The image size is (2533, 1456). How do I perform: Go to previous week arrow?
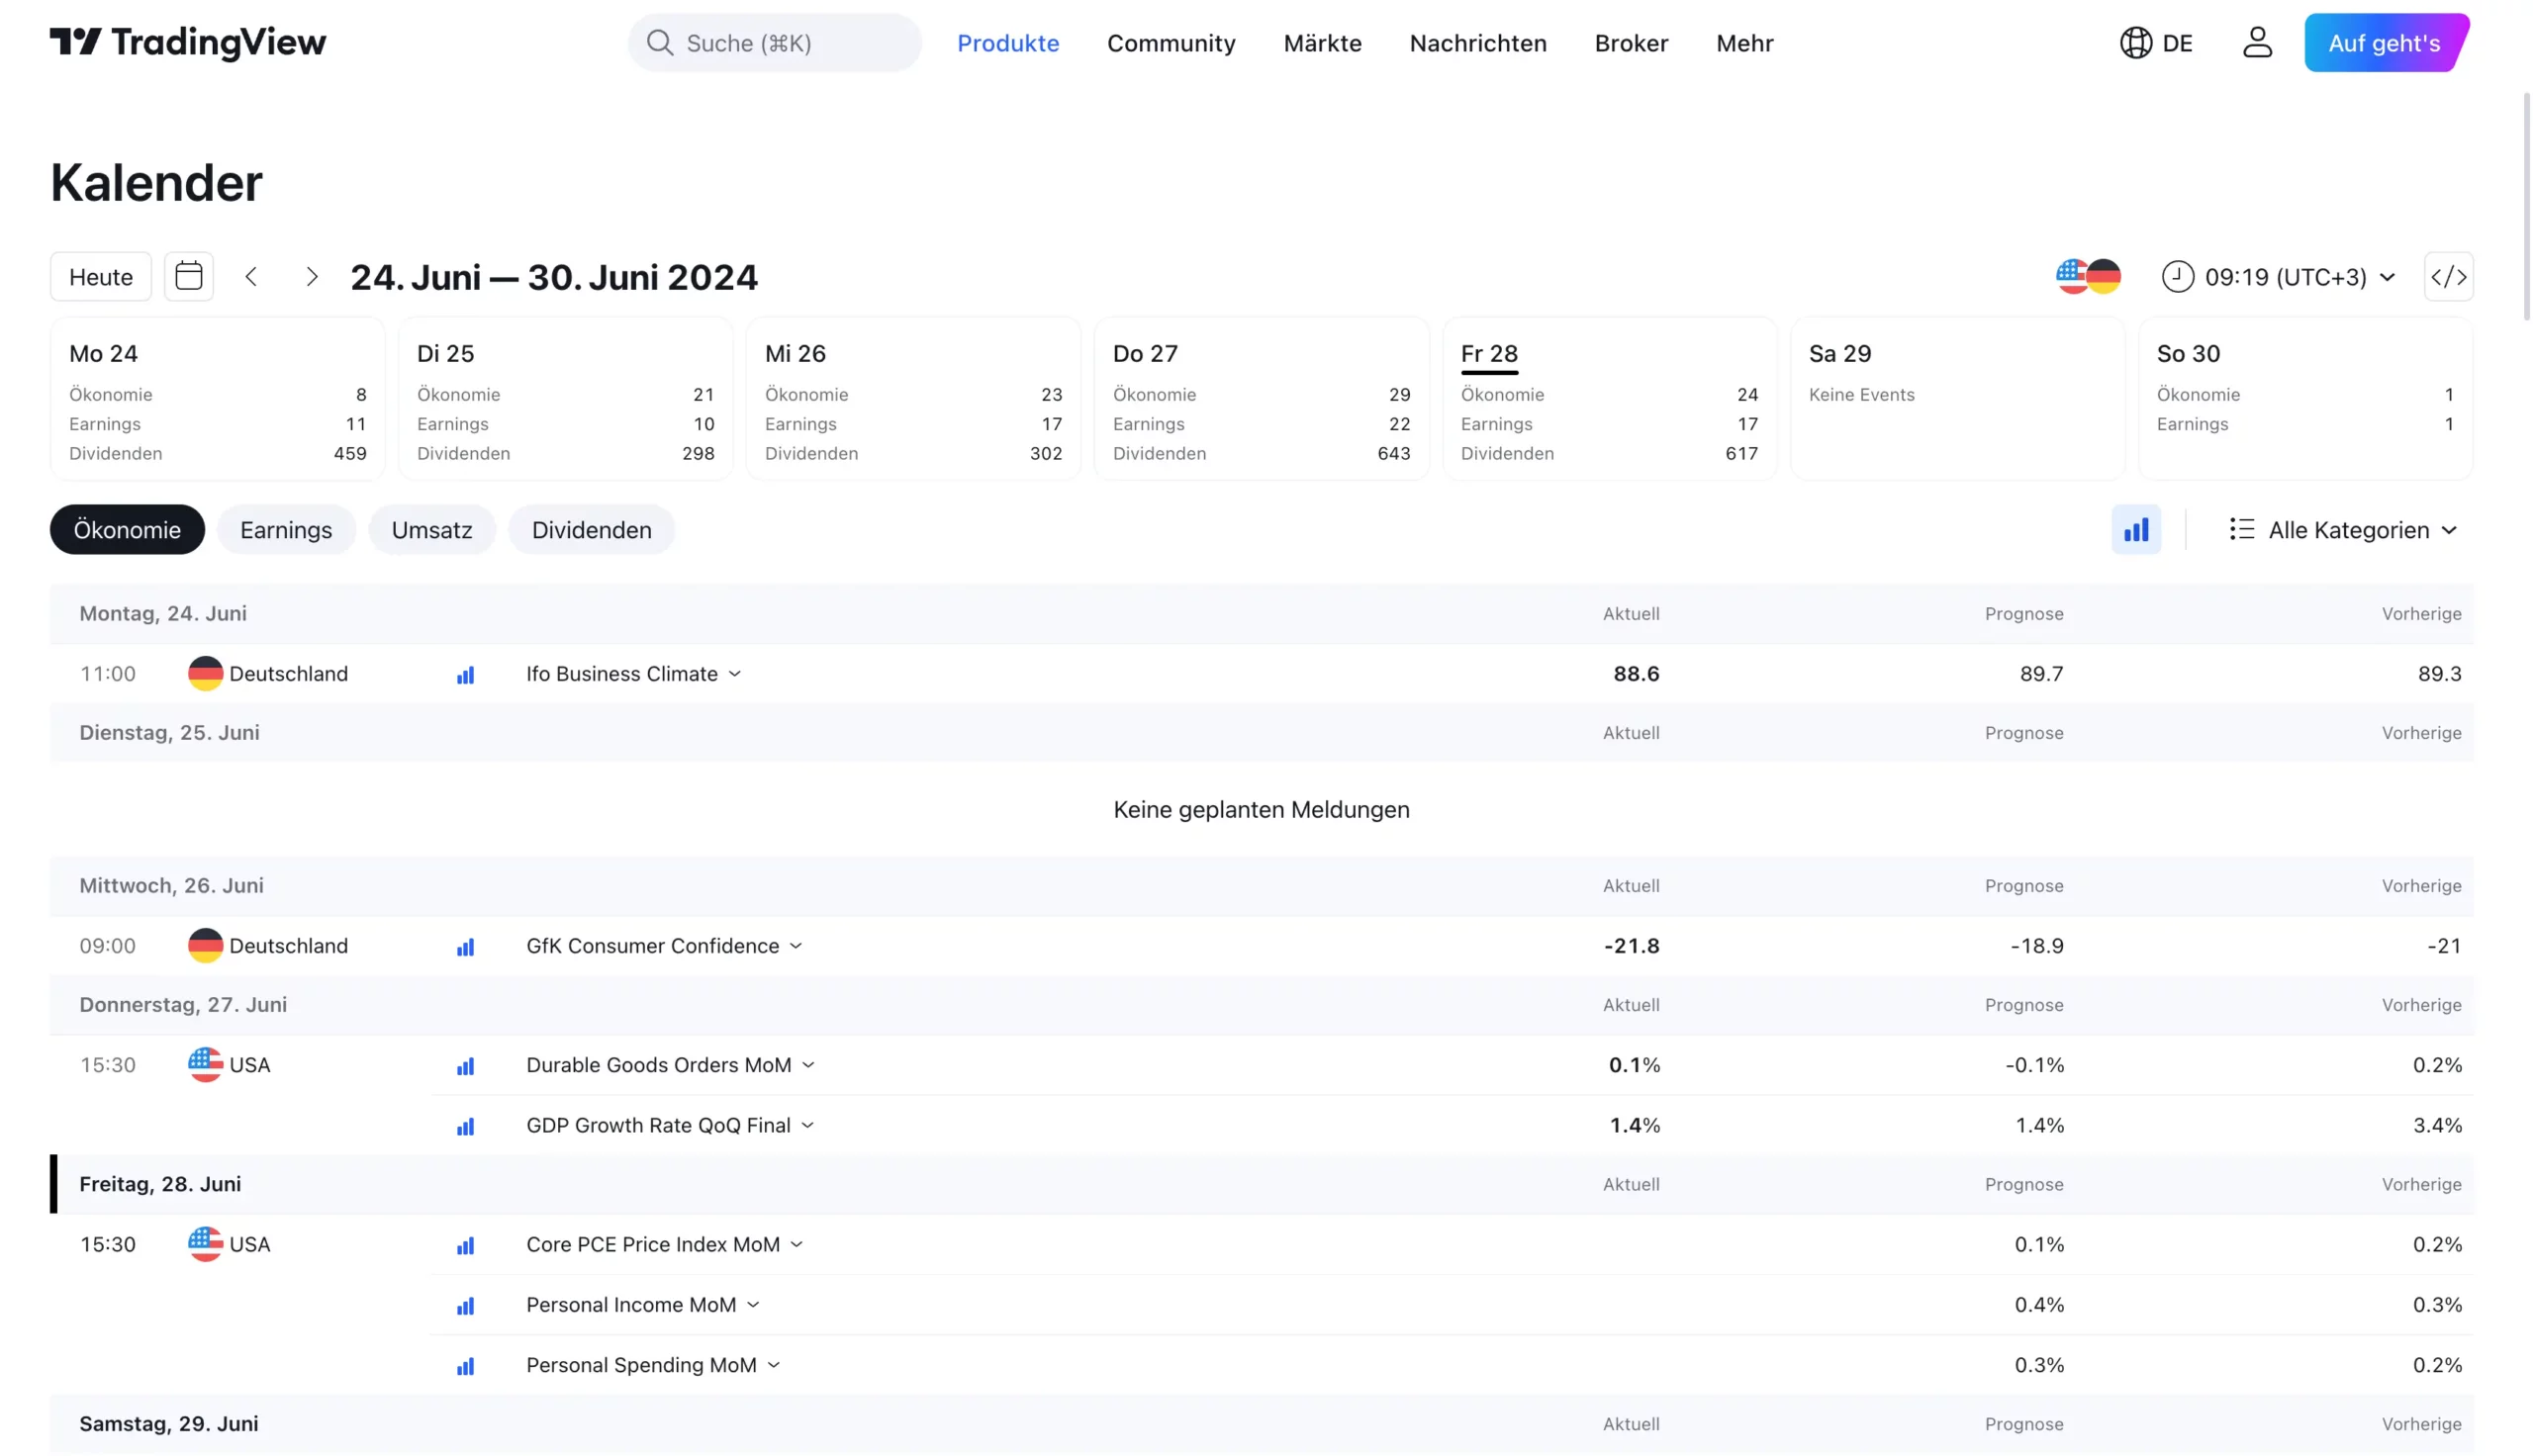(251, 276)
